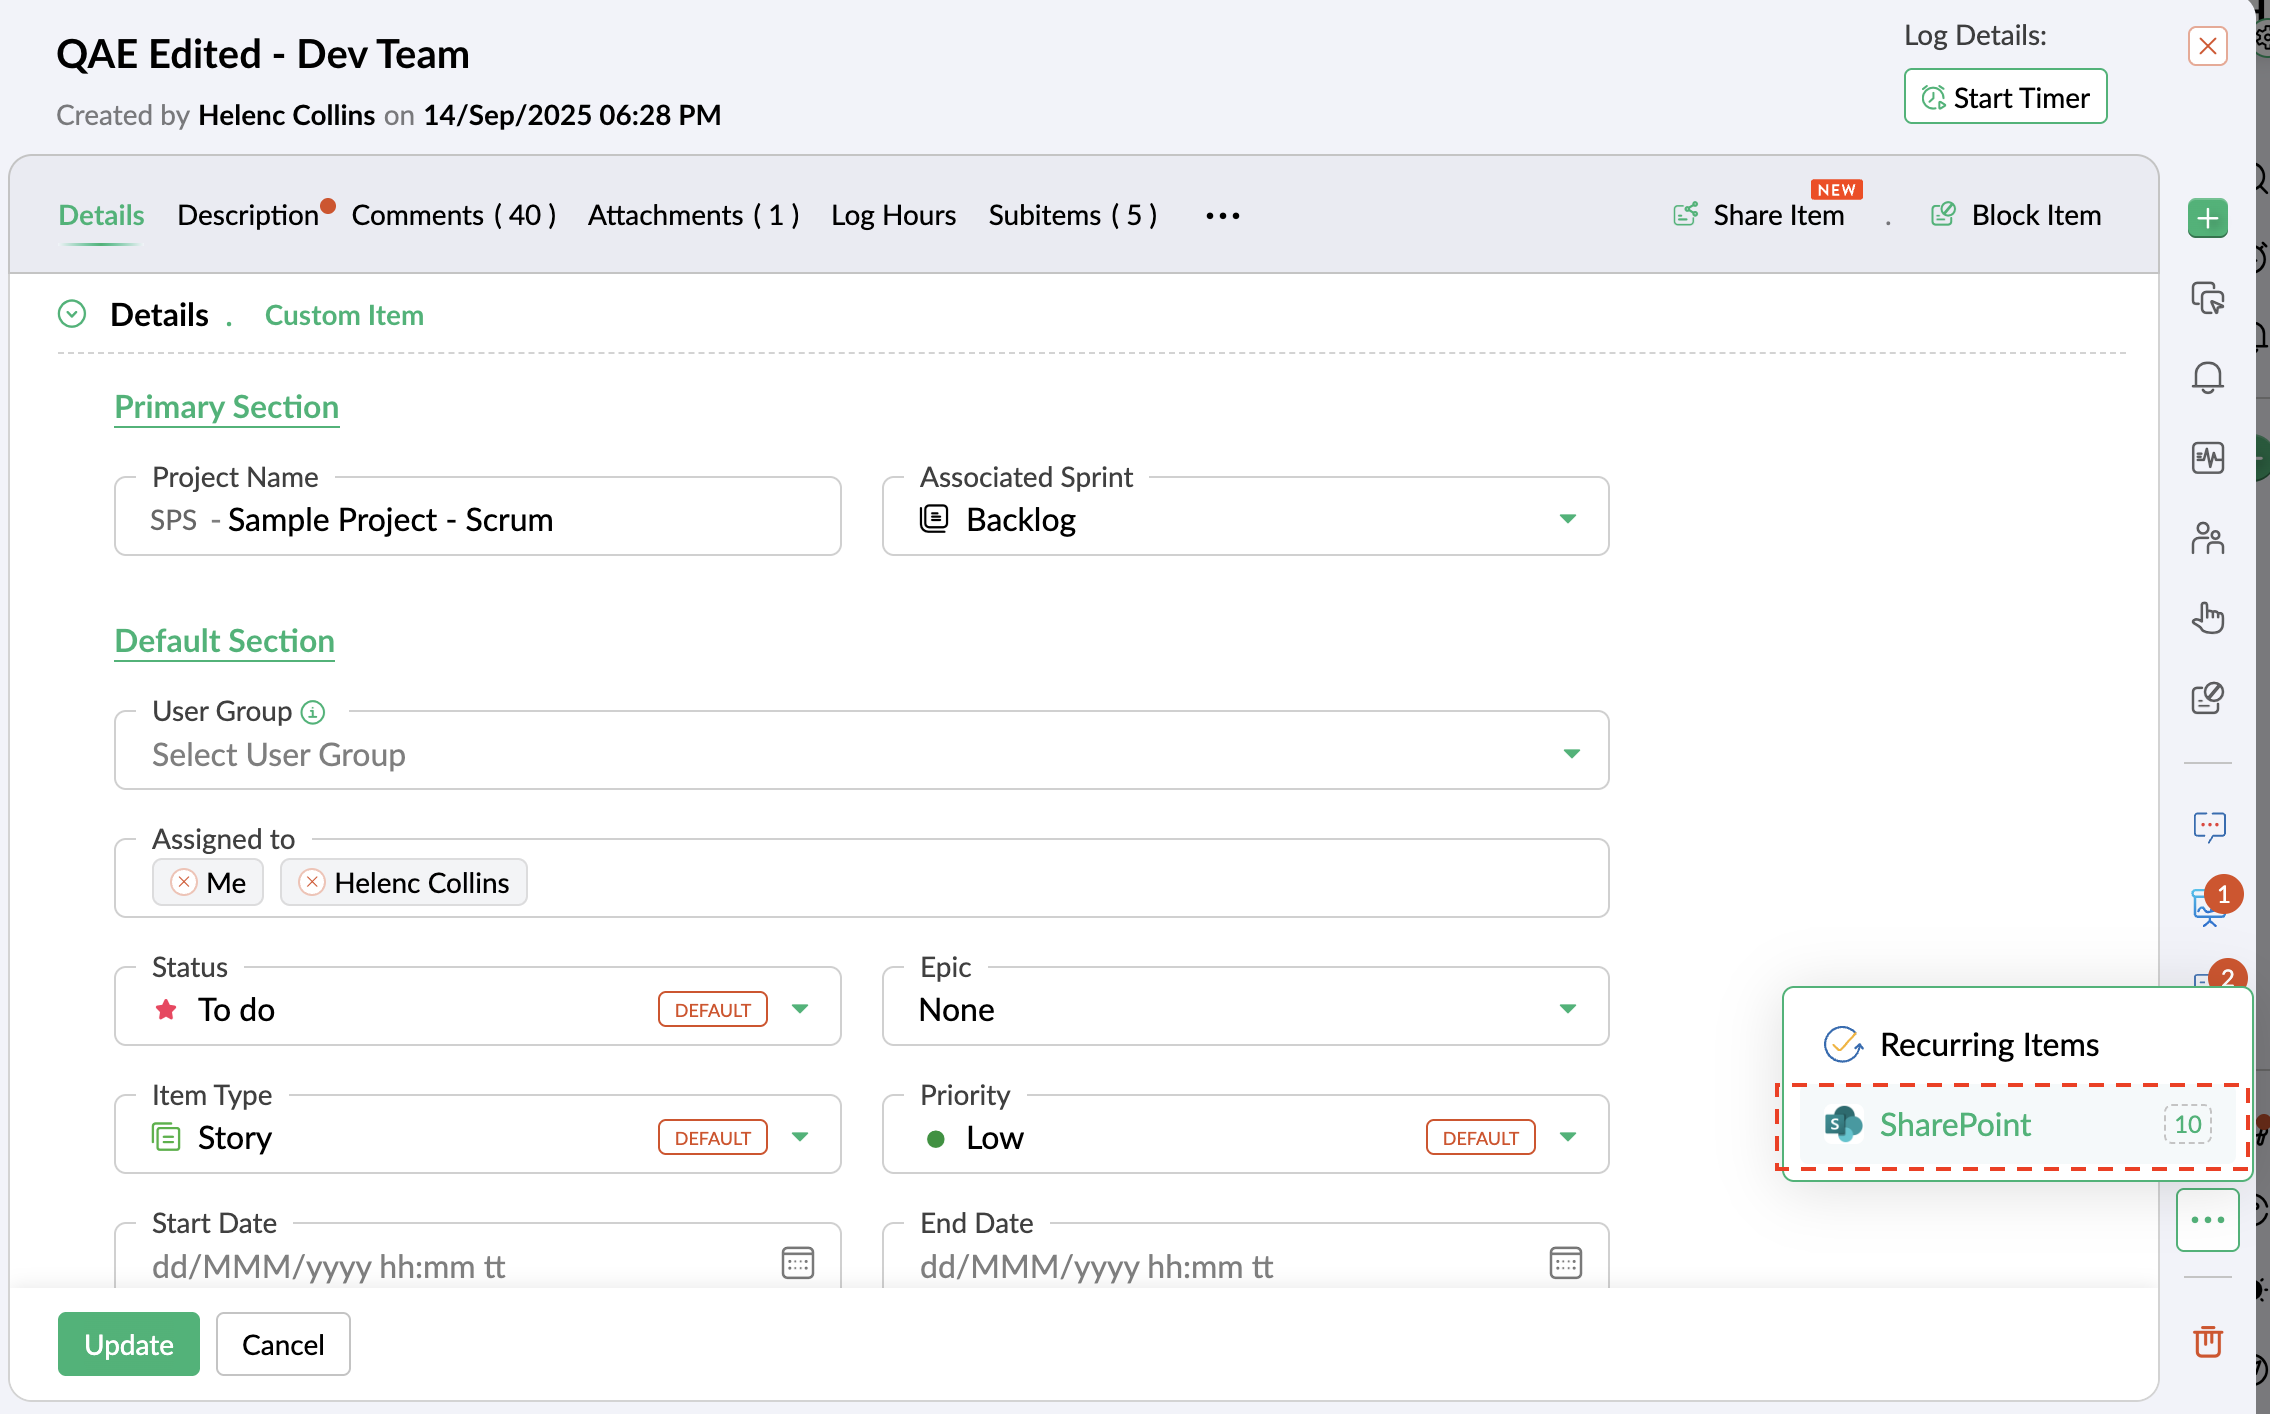The width and height of the screenshot is (2270, 1414).
Task: Open the activity graph icon in sidebar
Action: coord(2207,458)
